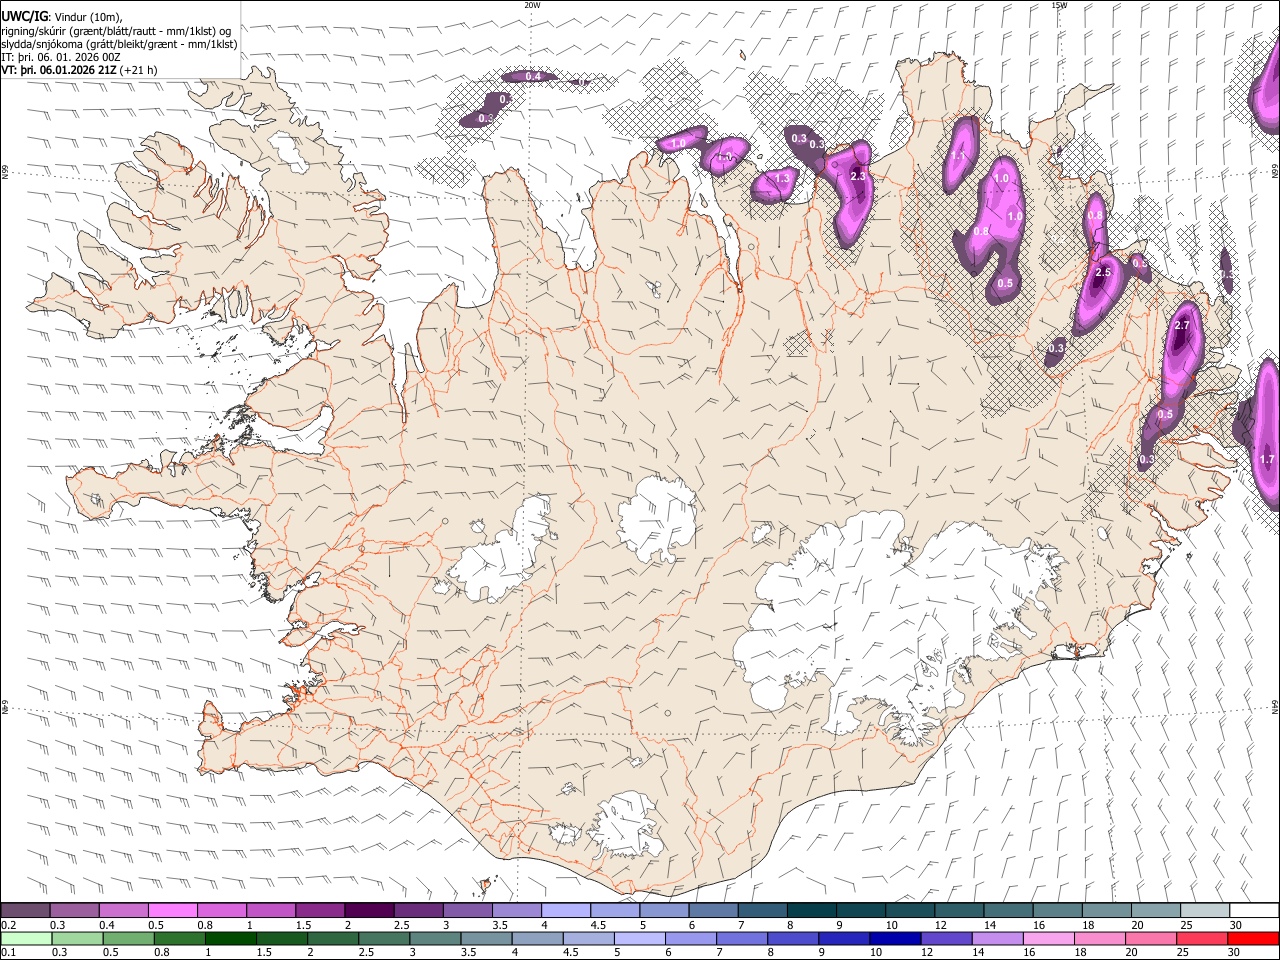Screen dimensions: 1280x960
Task: Click the 2.5 snowfall value on the map
Action: tap(1103, 272)
